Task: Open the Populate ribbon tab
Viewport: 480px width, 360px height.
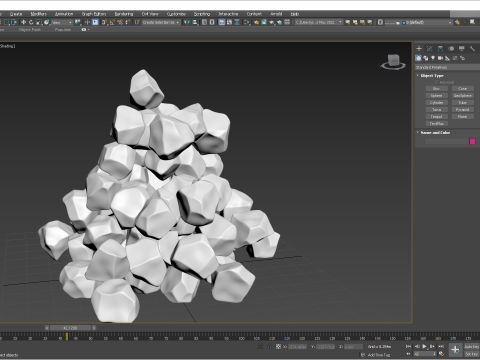Action: (x=63, y=30)
